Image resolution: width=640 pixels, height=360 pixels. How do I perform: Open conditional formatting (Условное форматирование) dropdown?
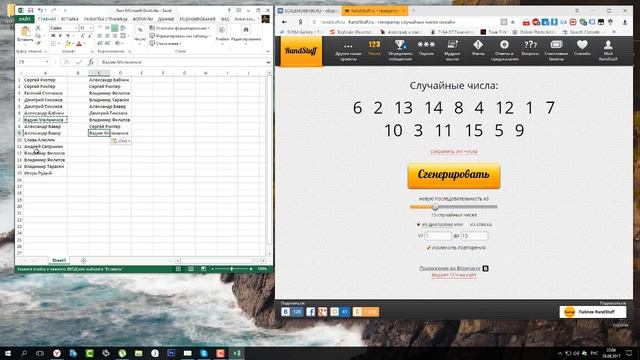pos(180,28)
